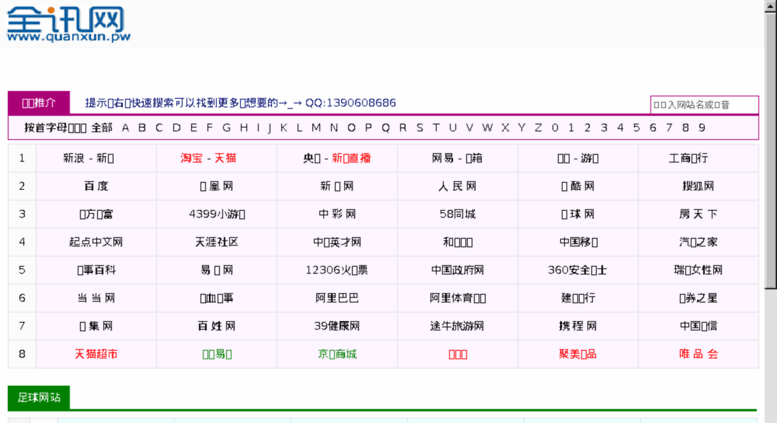777x423 pixels.
Task: Open the 天涯社区 link
Action: click(217, 242)
